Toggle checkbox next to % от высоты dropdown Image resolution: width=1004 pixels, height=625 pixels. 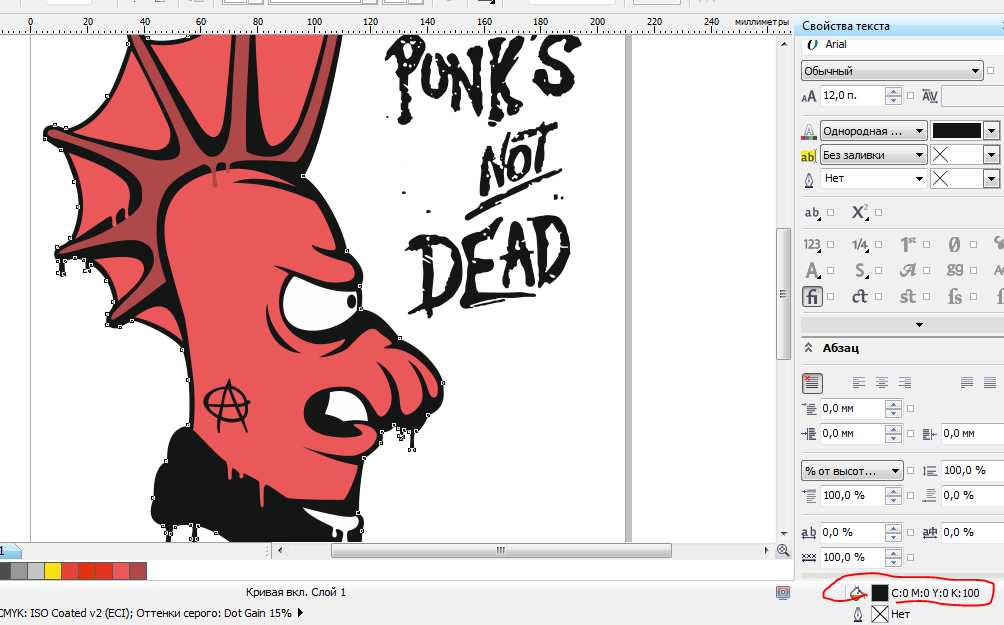tap(910, 470)
